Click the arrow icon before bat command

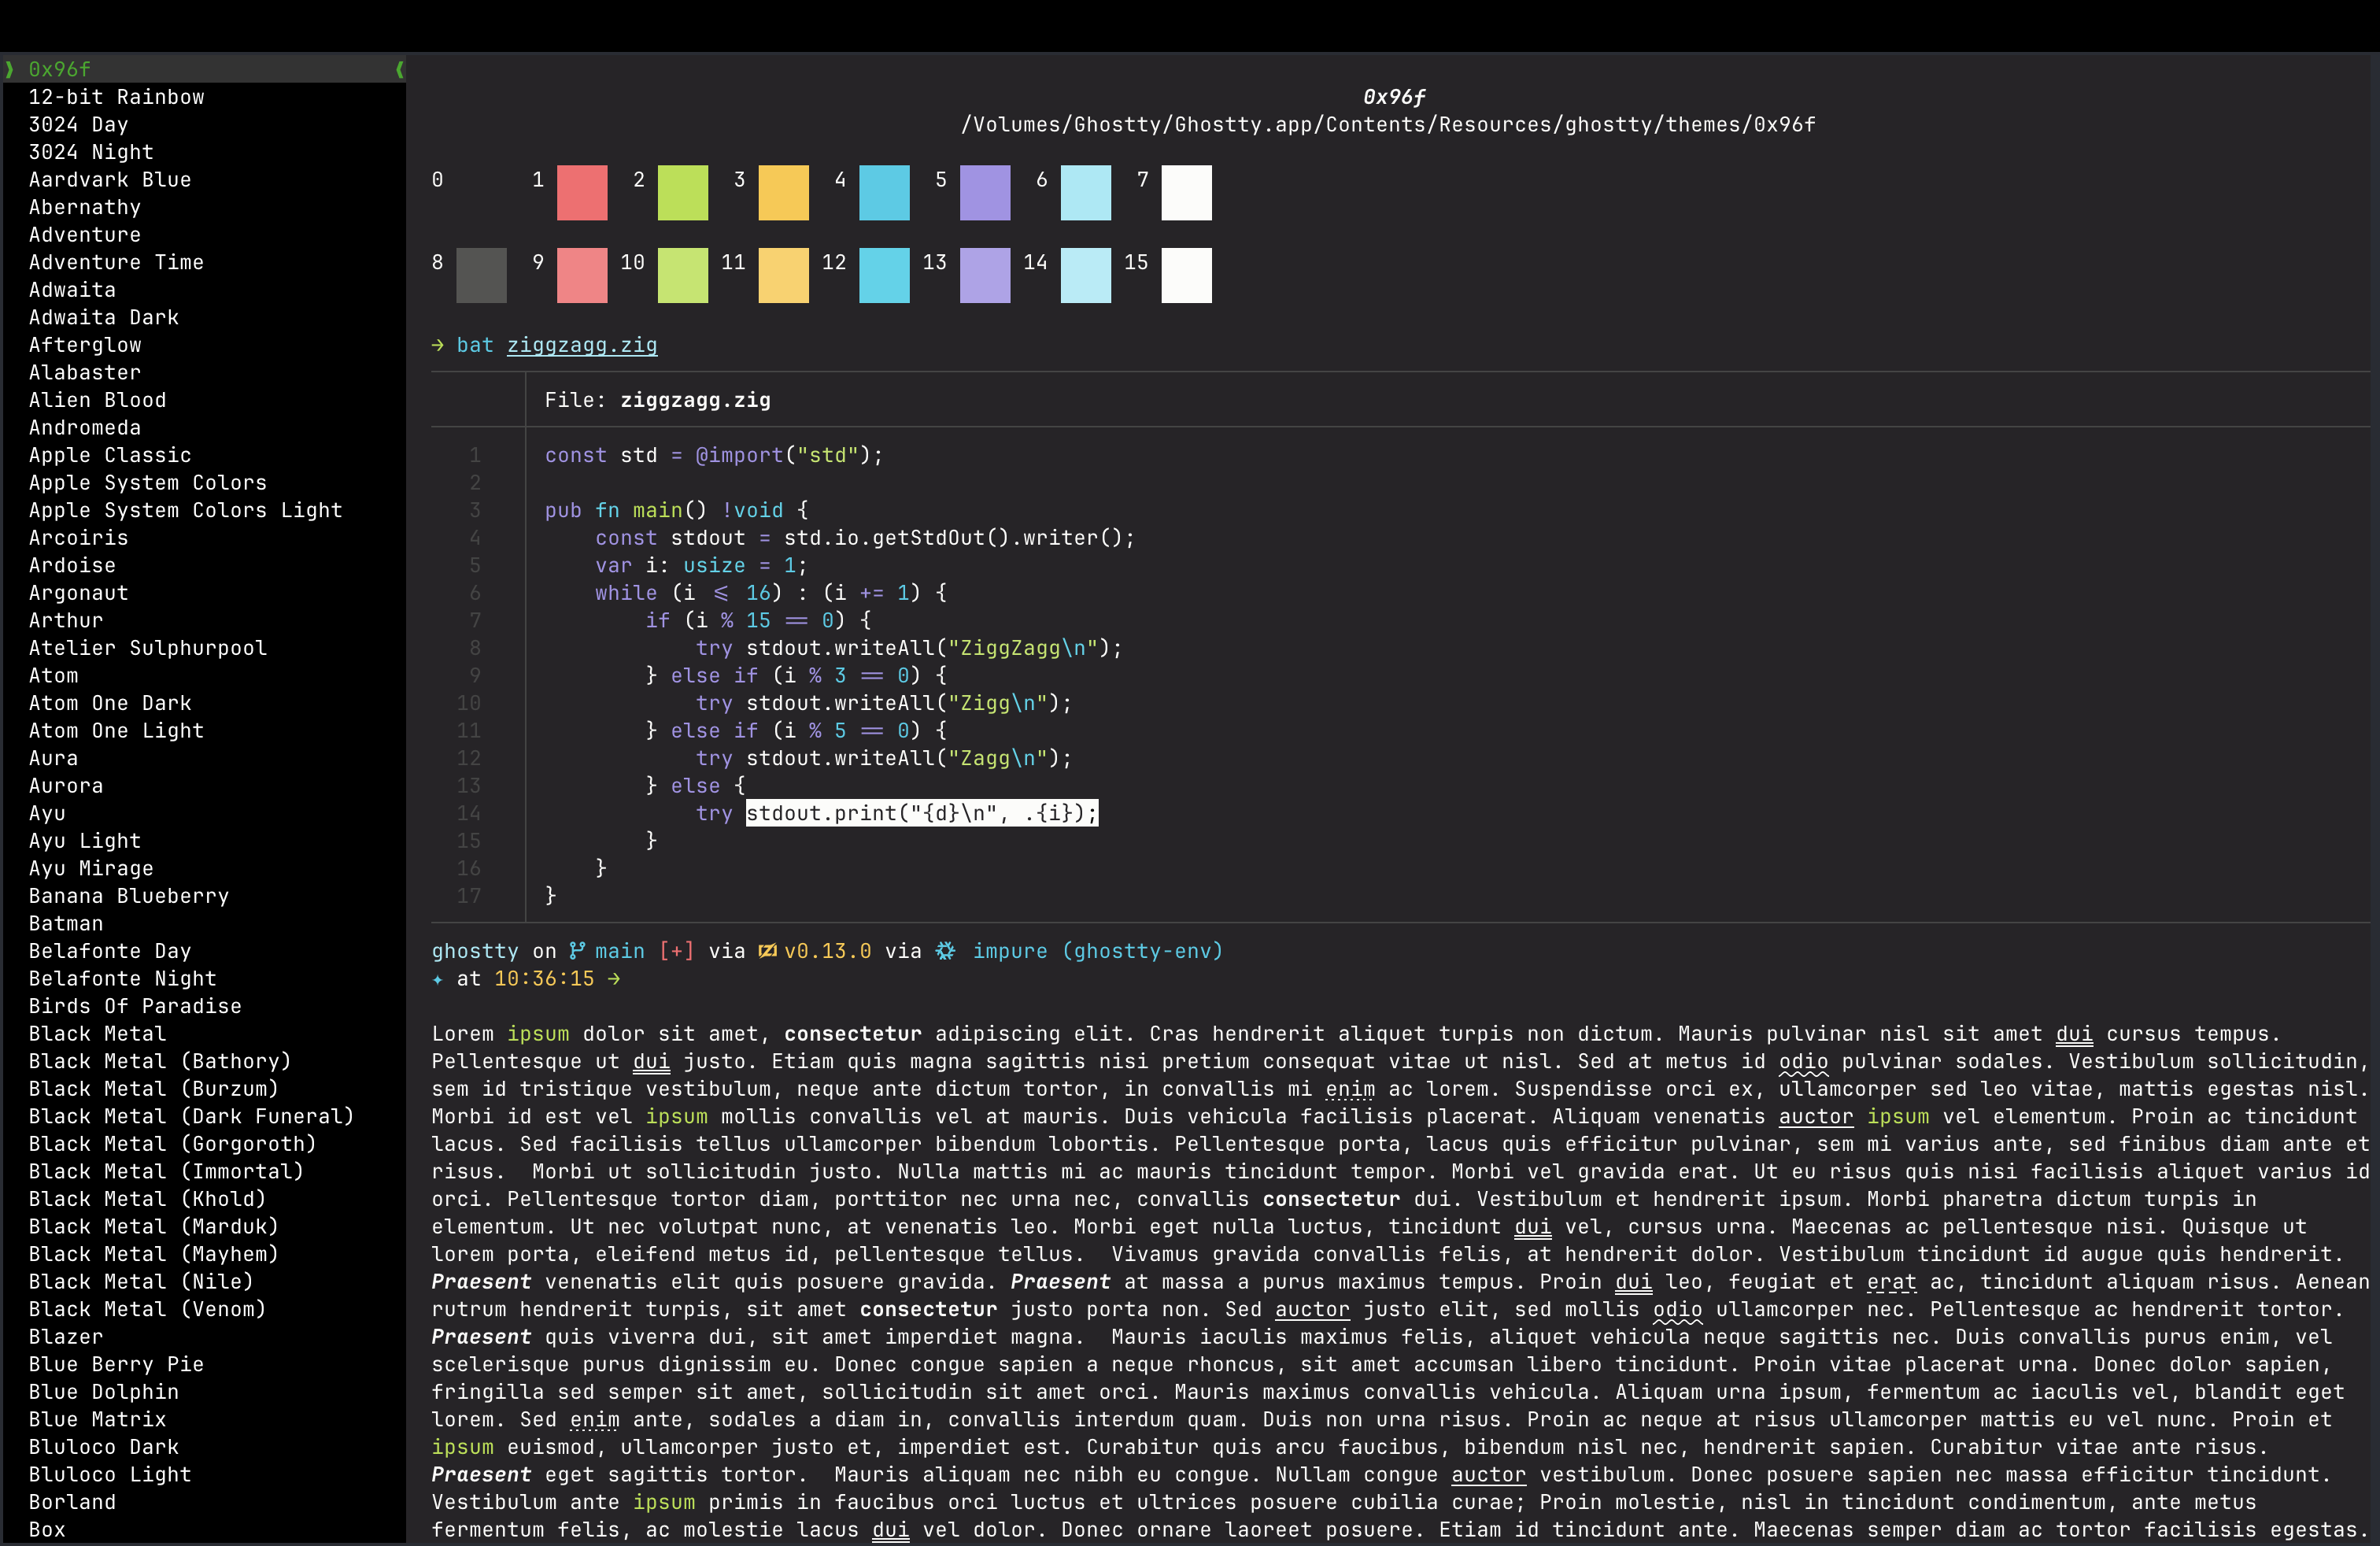tap(437, 345)
